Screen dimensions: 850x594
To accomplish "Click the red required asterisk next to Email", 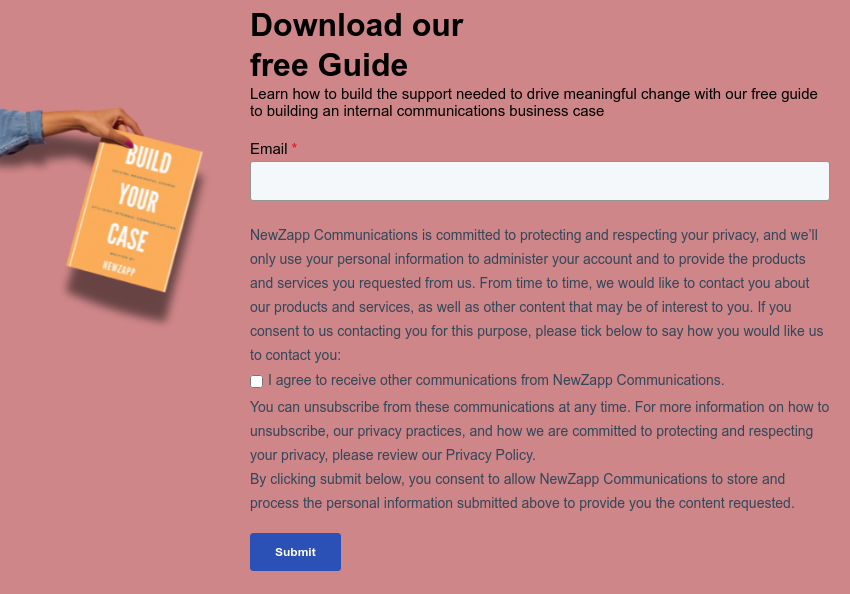I will 294,146.
